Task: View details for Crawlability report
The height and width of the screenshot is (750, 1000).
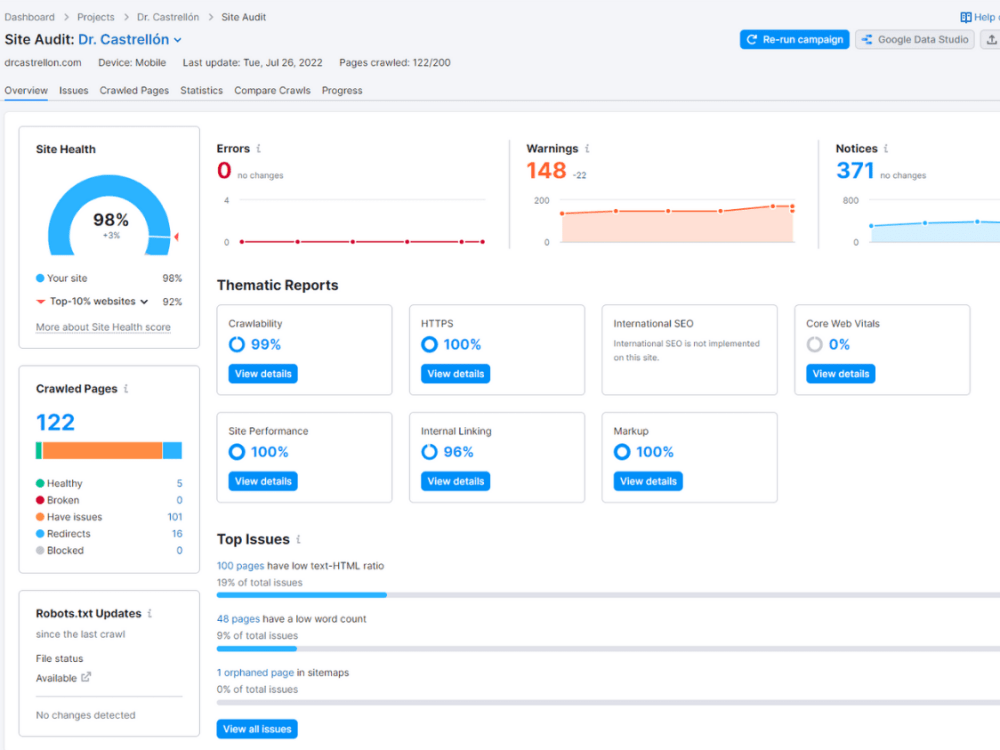Action: 263,374
